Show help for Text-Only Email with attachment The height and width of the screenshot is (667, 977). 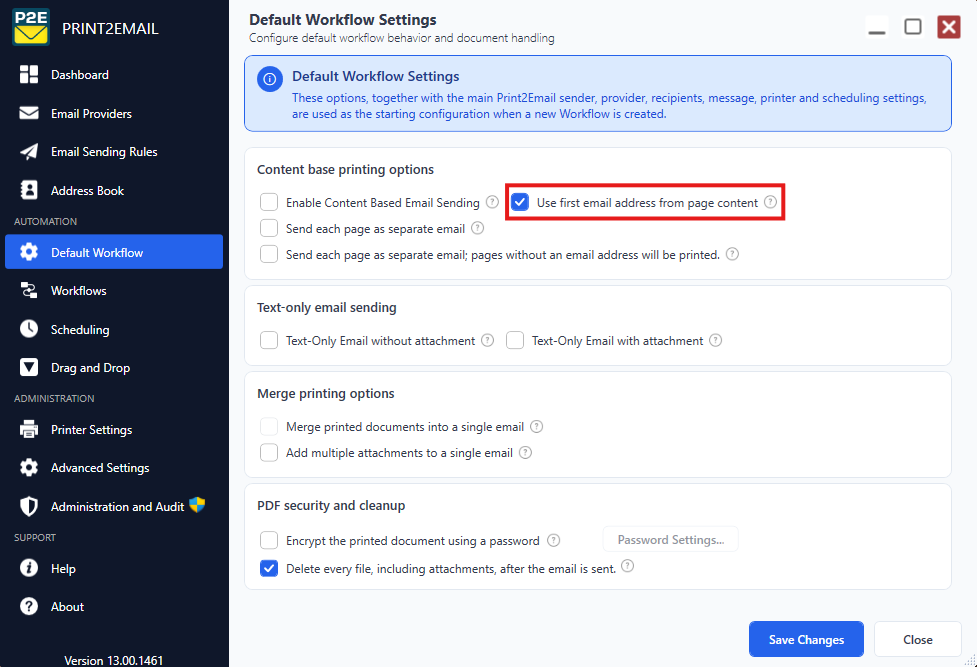coord(716,340)
